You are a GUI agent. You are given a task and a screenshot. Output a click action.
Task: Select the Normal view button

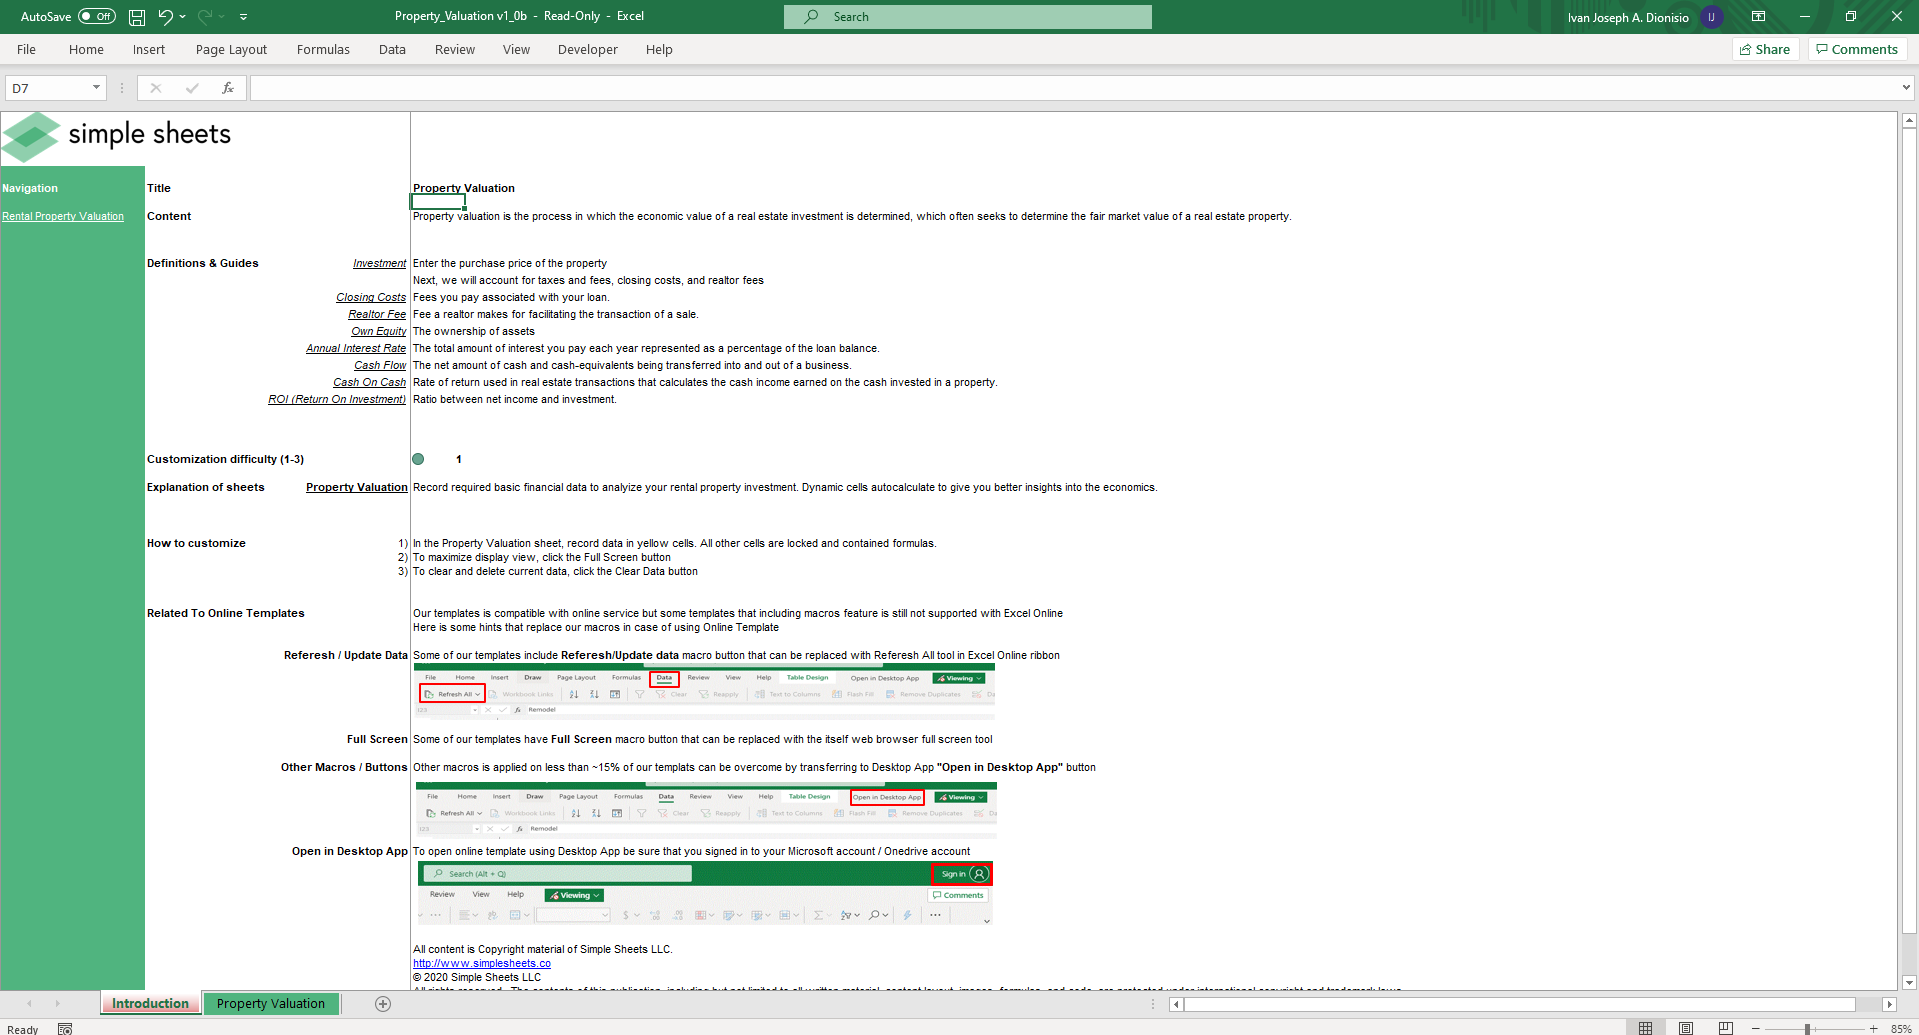1646,1028
